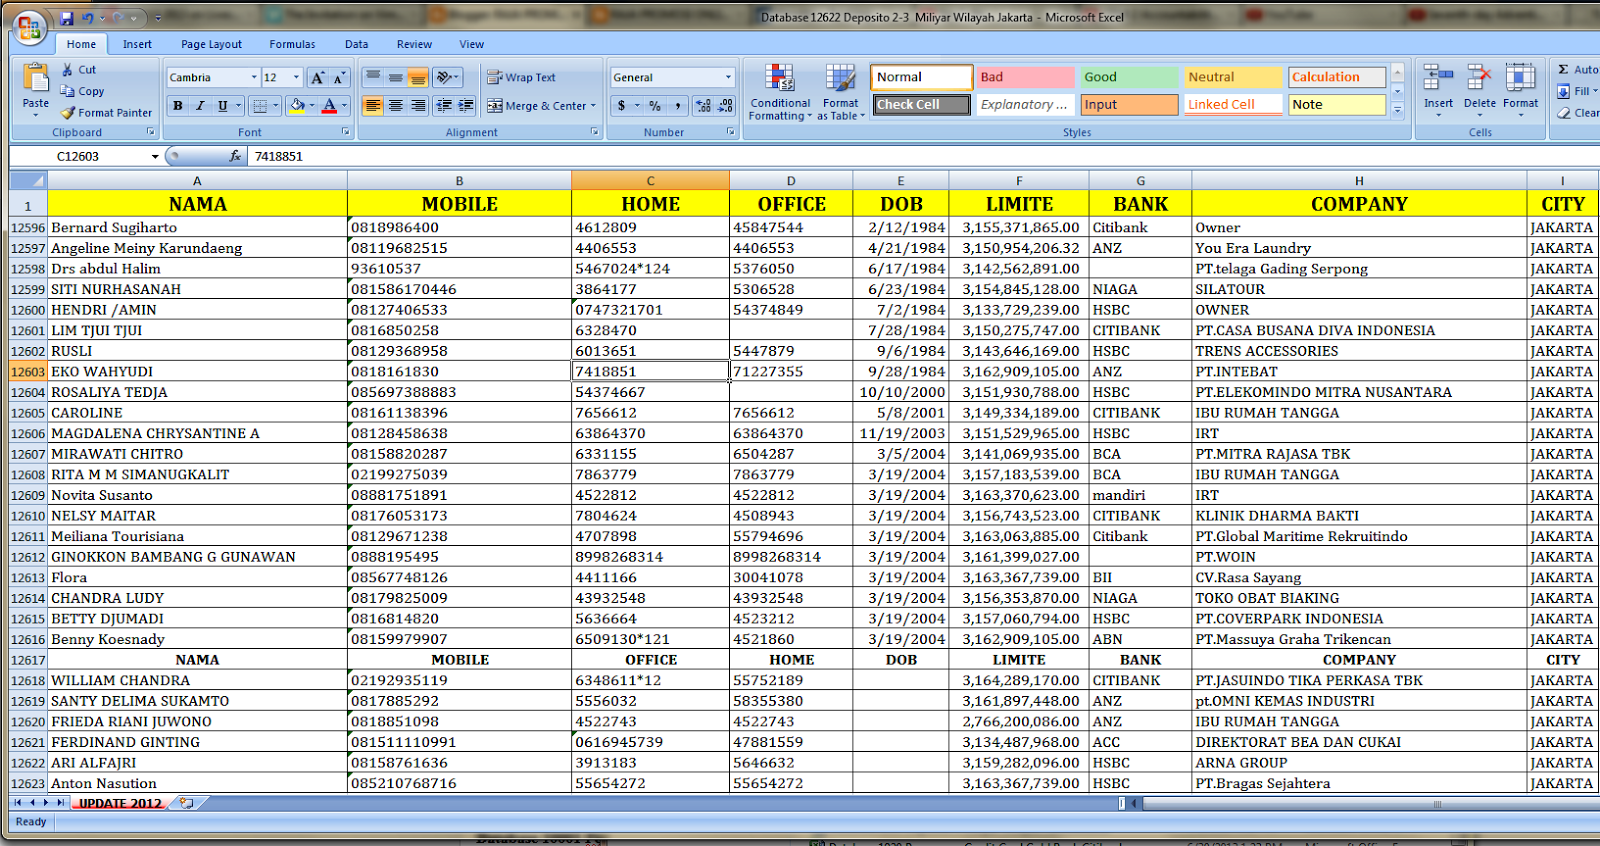Select the UPDATE 2012 sheet tab
This screenshot has width=1600, height=846.
(x=120, y=803)
